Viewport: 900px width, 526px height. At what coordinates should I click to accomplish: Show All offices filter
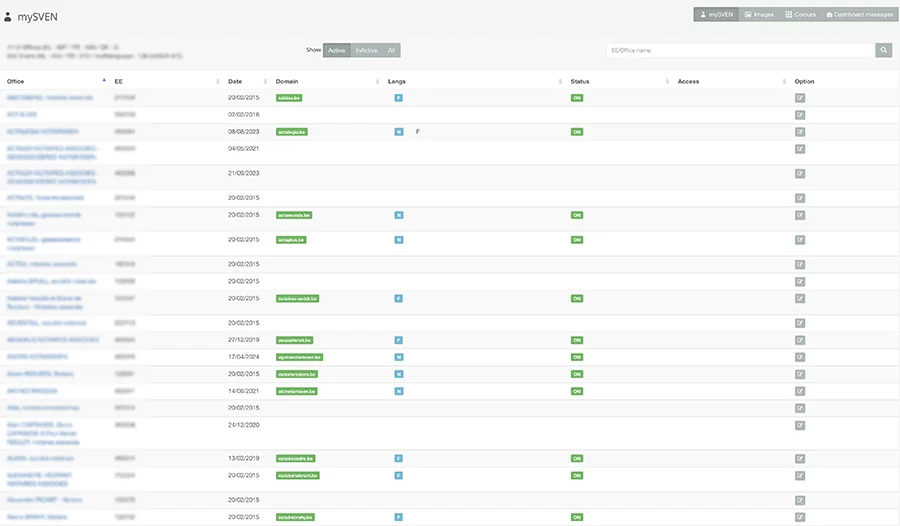point(391,50)
